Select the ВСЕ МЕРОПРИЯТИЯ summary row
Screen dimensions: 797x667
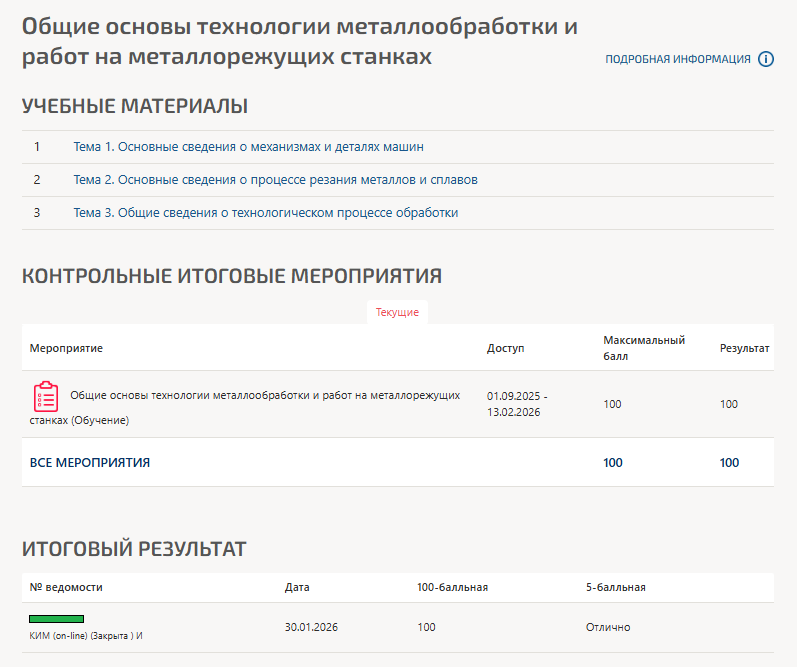(x=90, y=463)
